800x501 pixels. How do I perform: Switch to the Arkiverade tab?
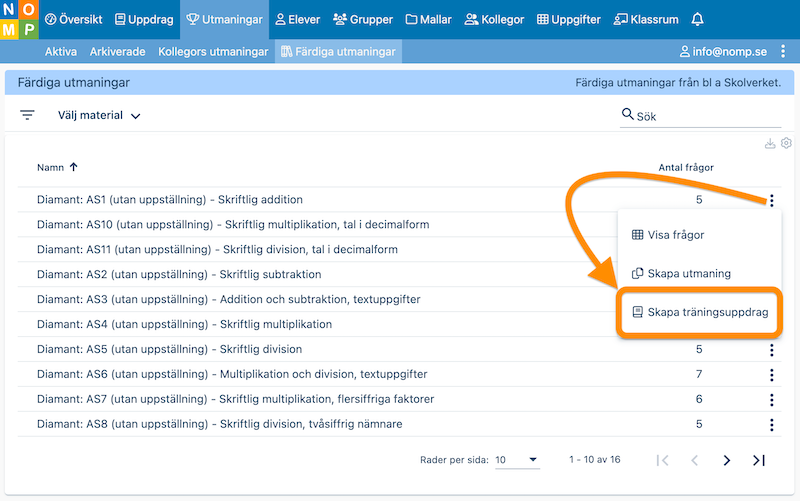pos(117,51)
